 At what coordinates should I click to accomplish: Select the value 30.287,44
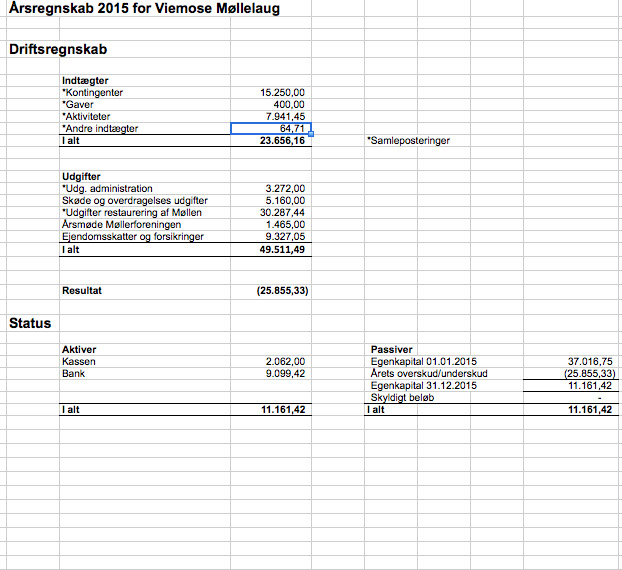point(282,212)
